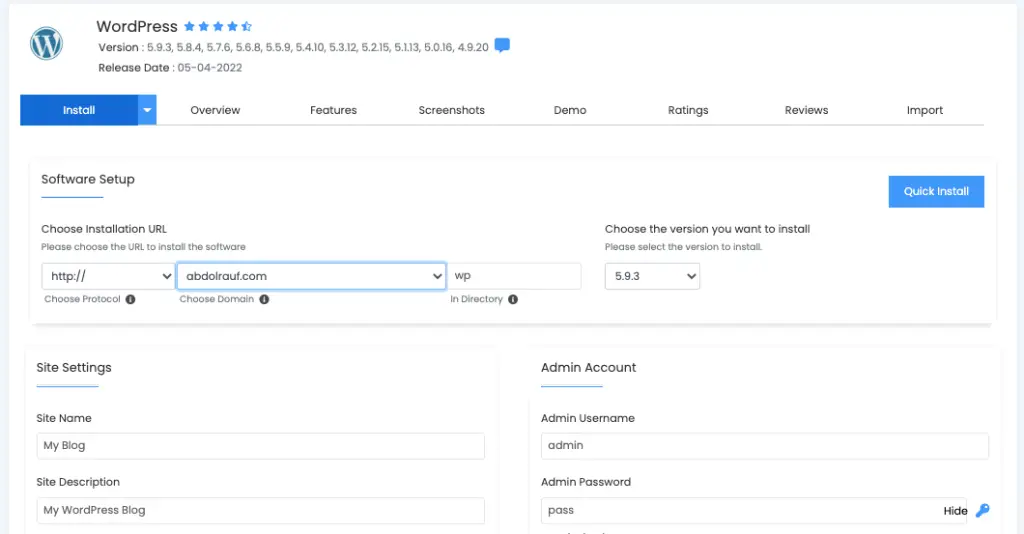Screen dimensions: 1024x534
Task: Click the Choose Protocol info icon
Action: click(x=131, y=299)
